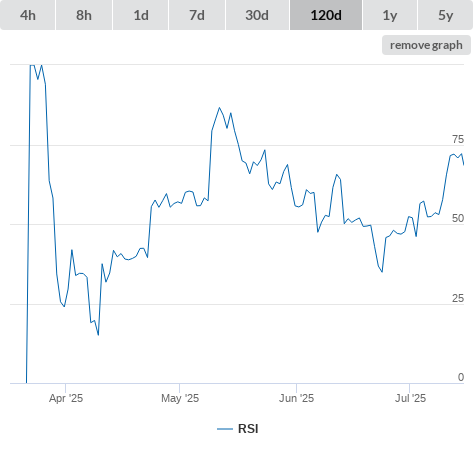
Task: Select the 4h time range tab
Action: (x=28, y=15)
